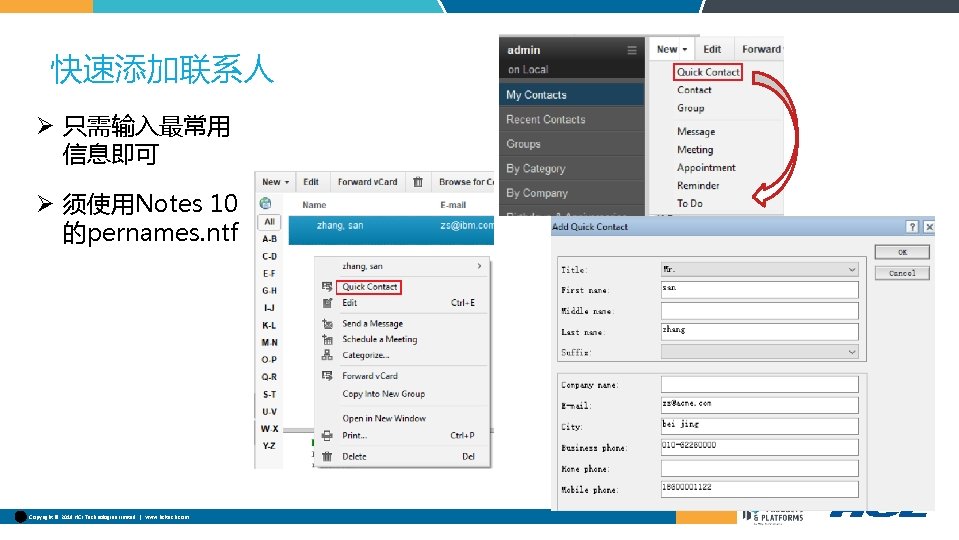Viewport: 959px width, 540px height.
Task: Click Forward button in top toolbar
Action: coord(761,49)
